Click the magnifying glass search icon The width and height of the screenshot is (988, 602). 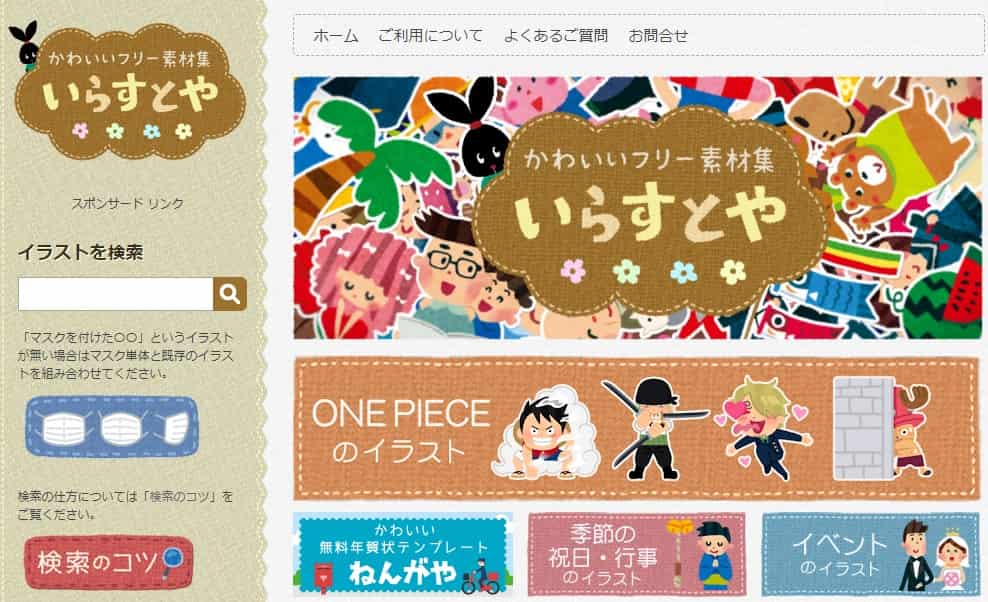click(x=230, y=294)
